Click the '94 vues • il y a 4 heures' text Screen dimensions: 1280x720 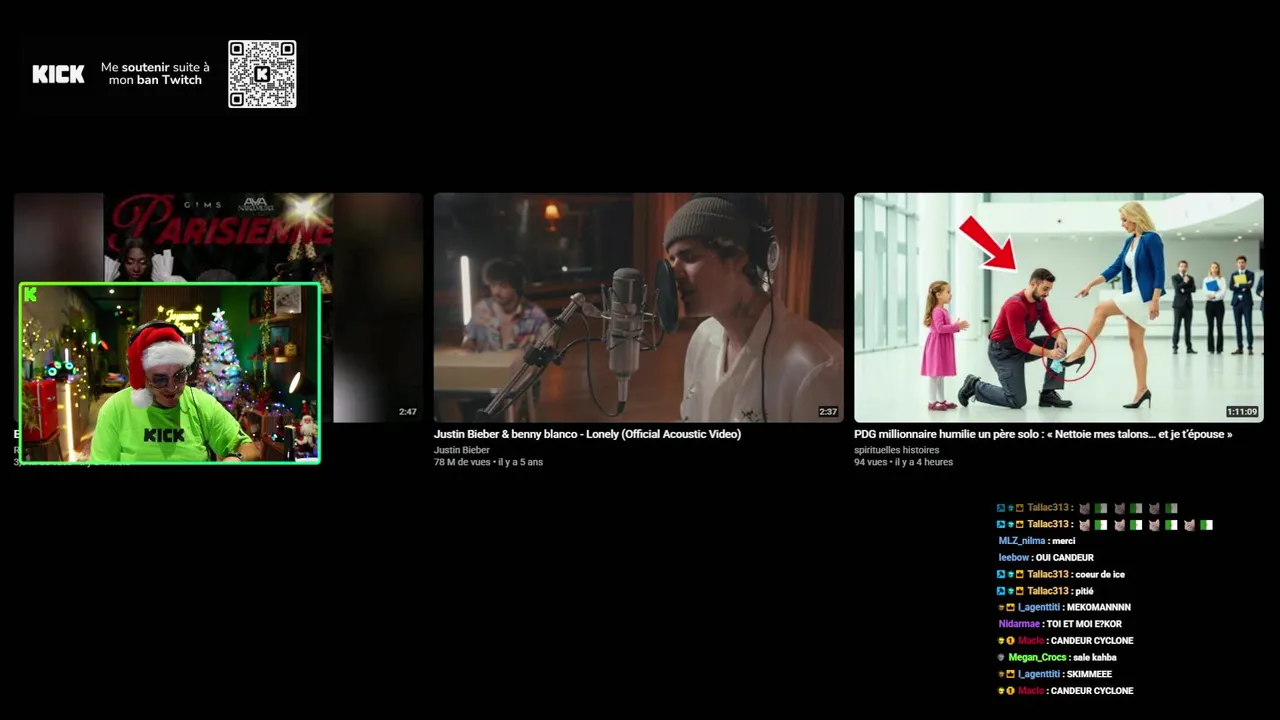click(x=904, y=462)
